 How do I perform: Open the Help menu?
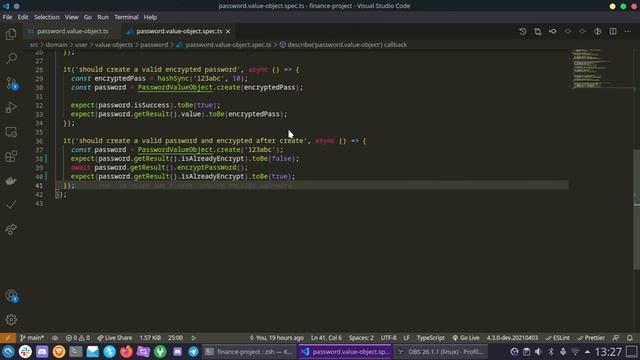pos(150,17)
